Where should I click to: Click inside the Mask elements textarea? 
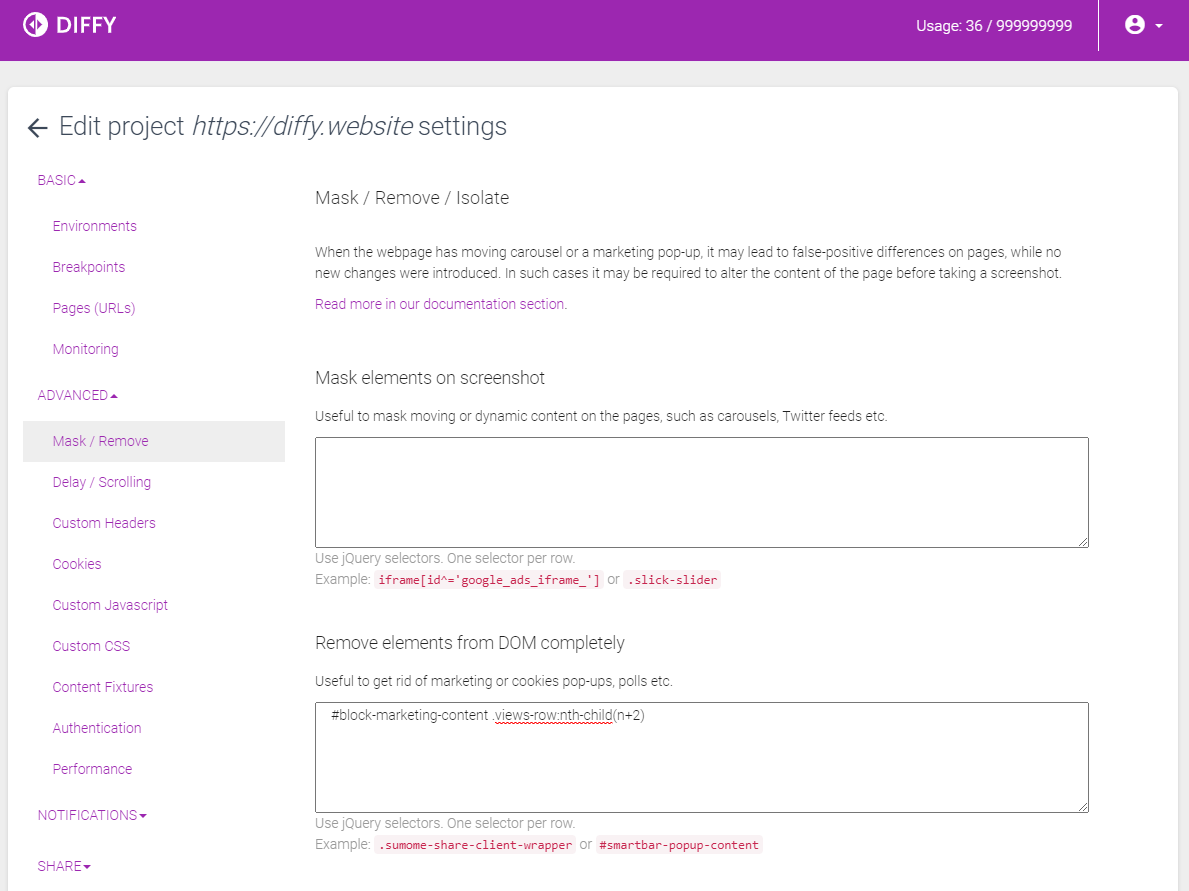point(701,492)
